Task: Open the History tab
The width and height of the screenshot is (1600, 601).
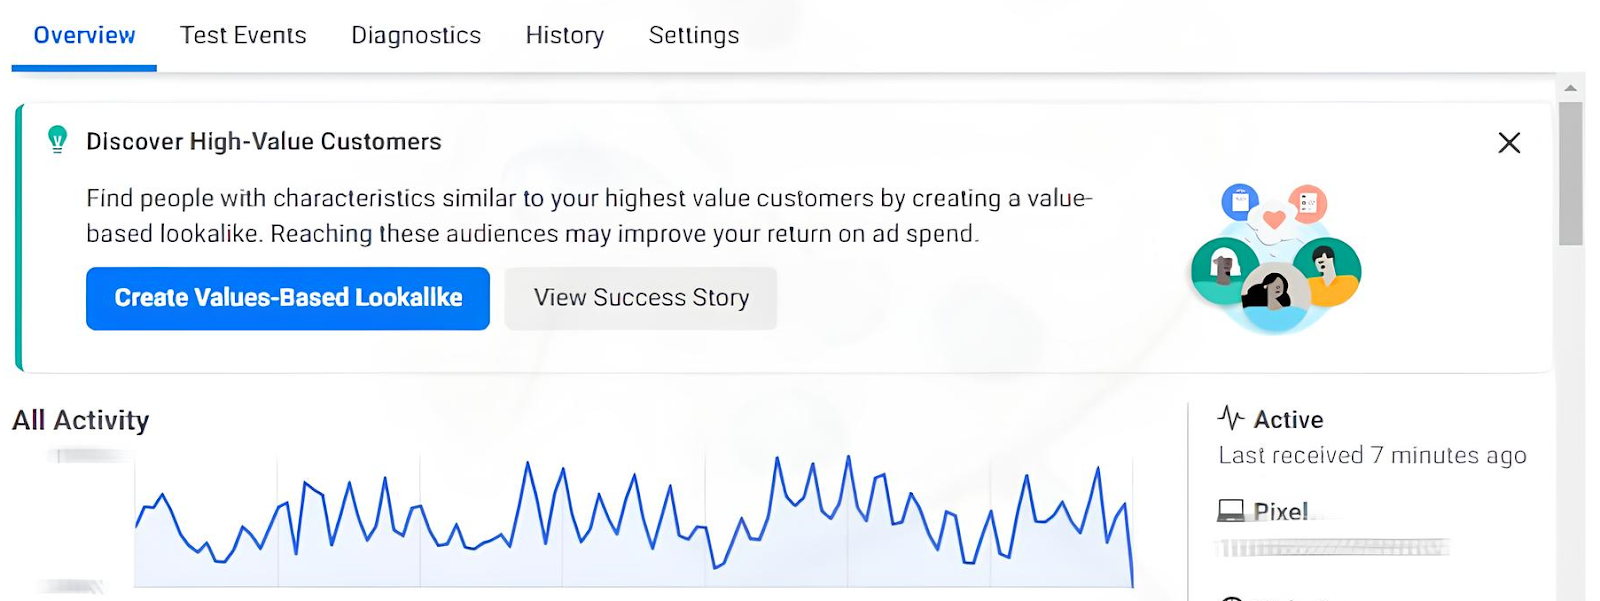Action: click(x=565, y=36)
